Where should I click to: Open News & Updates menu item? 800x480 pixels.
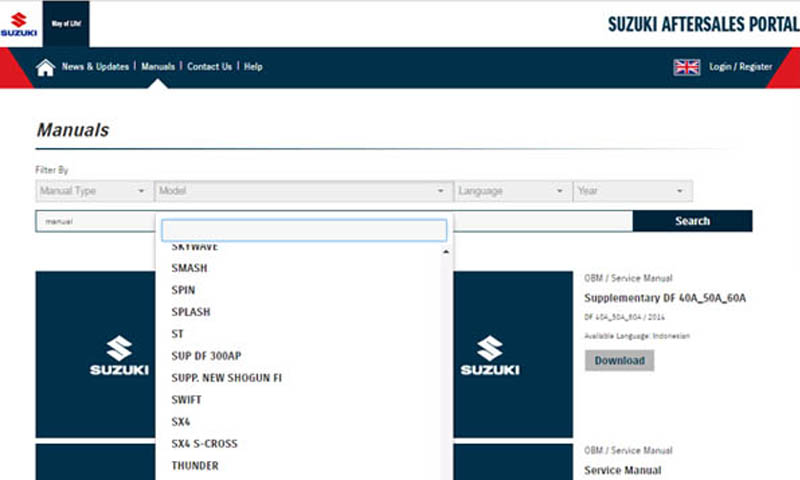coord(95,66)
